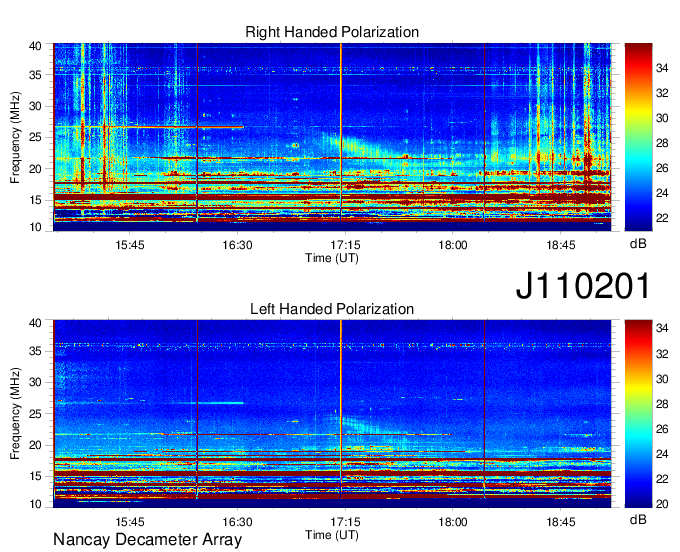Click 22 dB tick on Right Handed color bar

coord(662,218)
